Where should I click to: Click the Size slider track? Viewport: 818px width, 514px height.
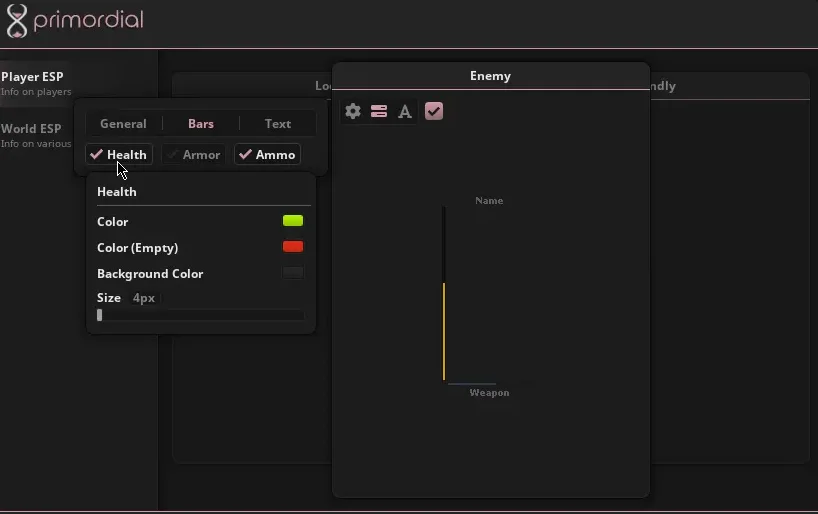tap(200, 315)
